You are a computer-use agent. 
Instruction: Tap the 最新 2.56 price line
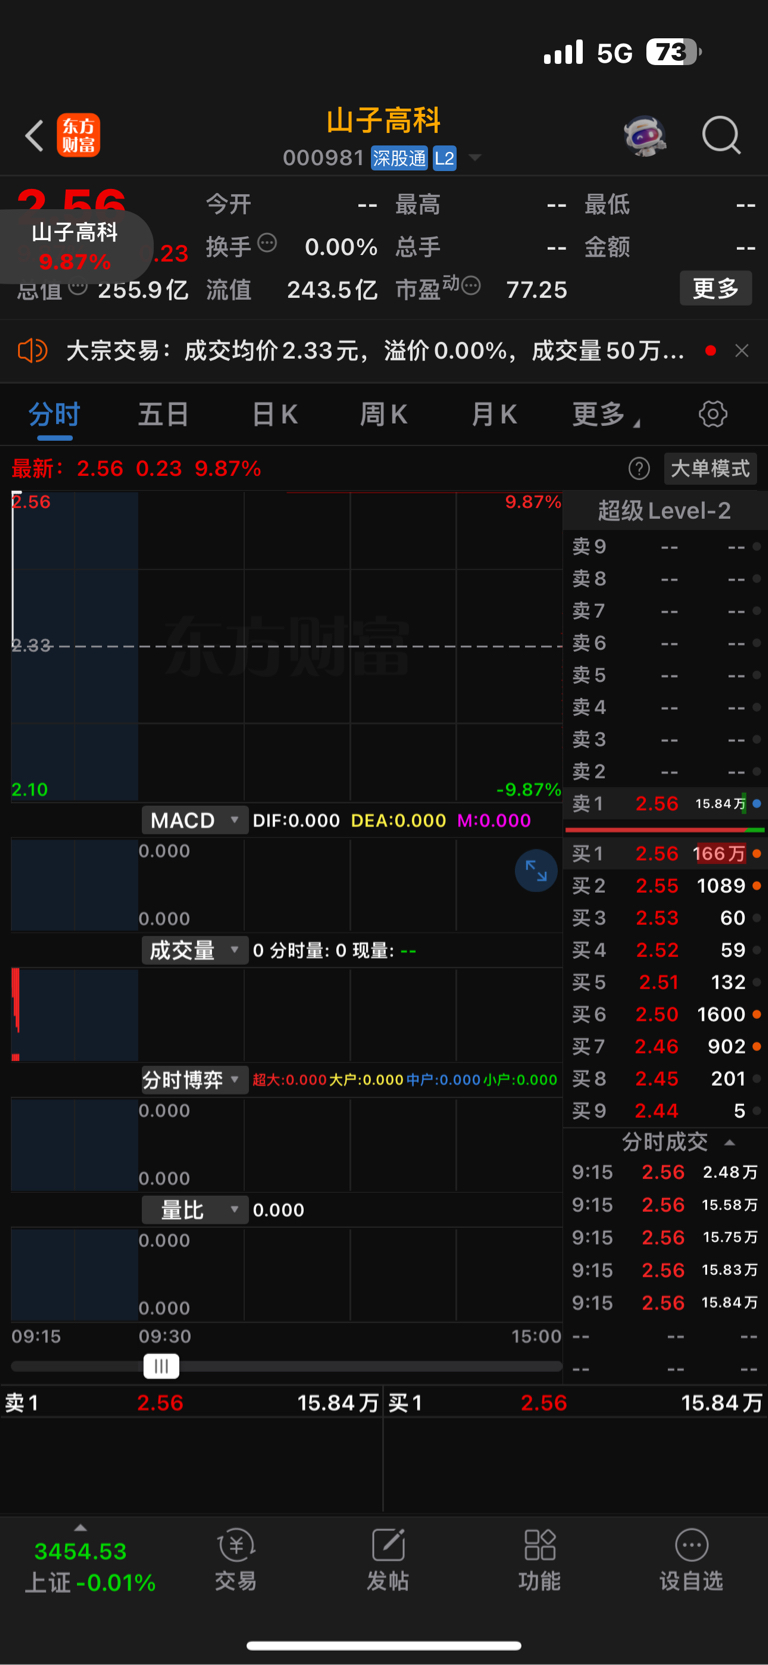[x=136, y=468]
